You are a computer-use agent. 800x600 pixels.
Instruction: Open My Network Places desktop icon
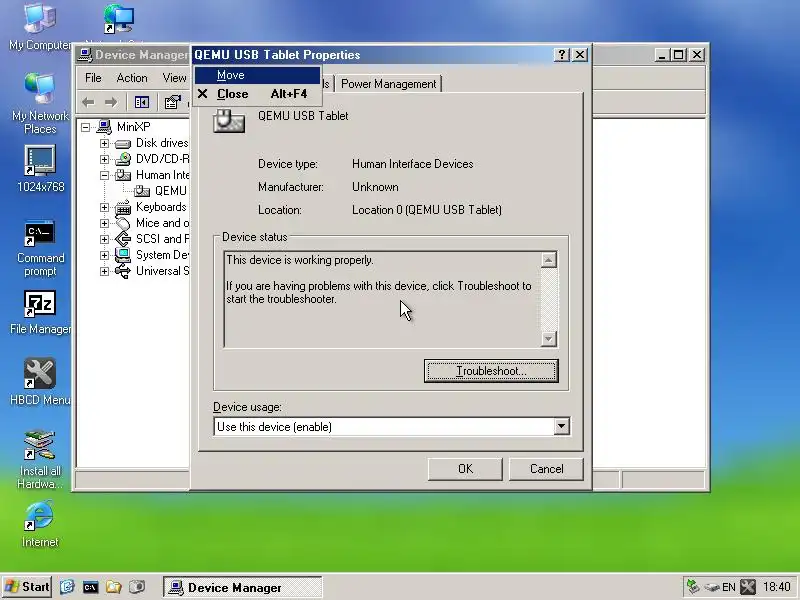[40, 103]
